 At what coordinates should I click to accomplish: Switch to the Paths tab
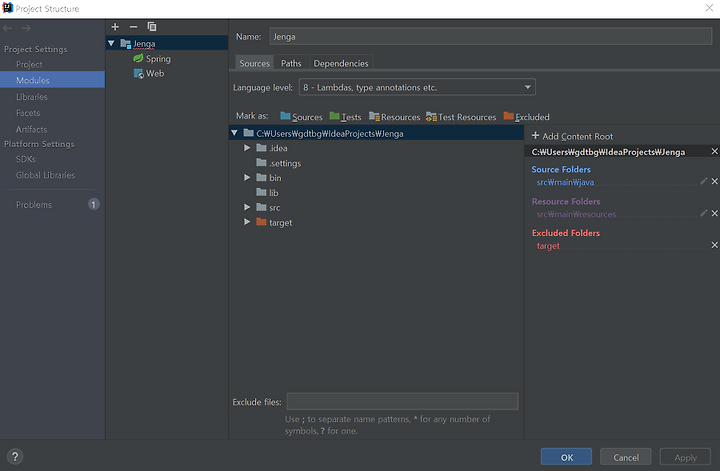coord(291,63)
